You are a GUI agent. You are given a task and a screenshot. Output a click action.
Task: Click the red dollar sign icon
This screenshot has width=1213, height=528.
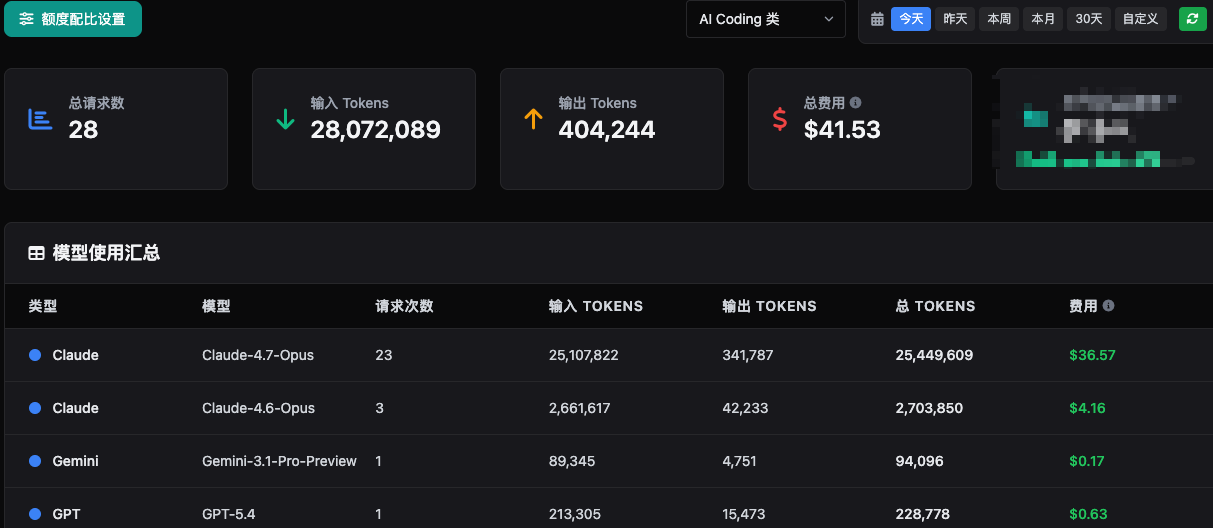tap(780, 119)
